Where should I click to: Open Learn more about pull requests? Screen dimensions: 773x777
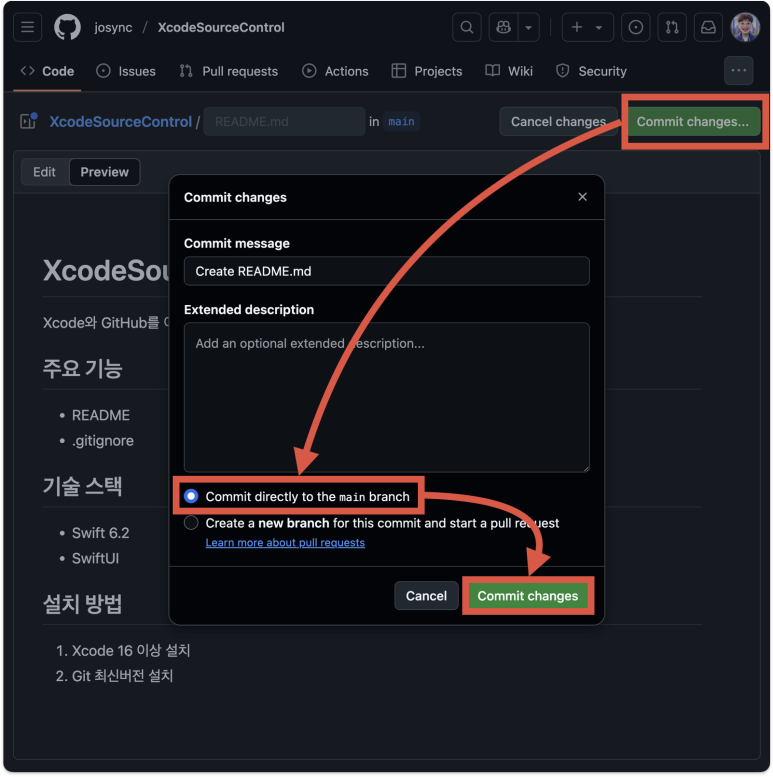(285, 543)
